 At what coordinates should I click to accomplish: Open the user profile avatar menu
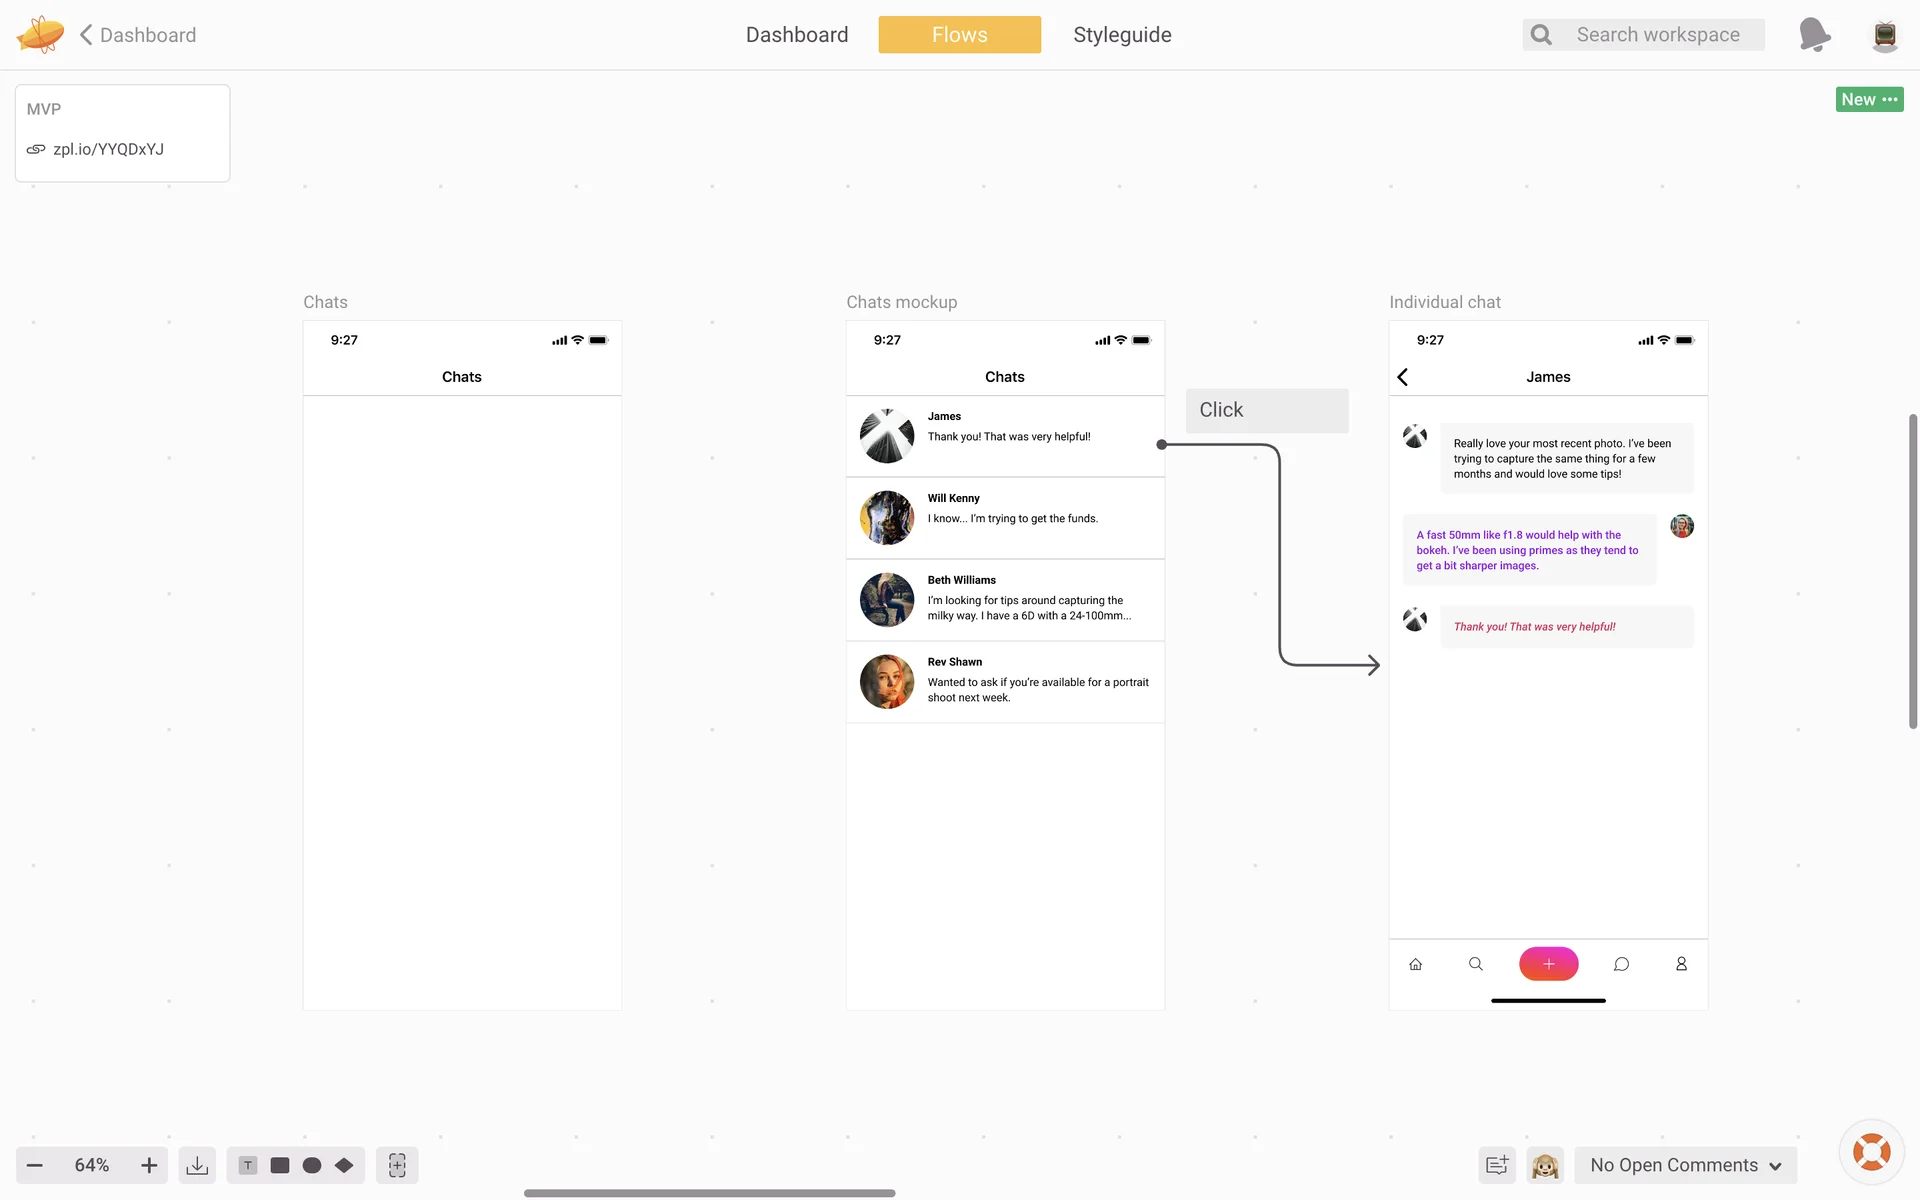pyautogui.click(x=1885, y=35)
